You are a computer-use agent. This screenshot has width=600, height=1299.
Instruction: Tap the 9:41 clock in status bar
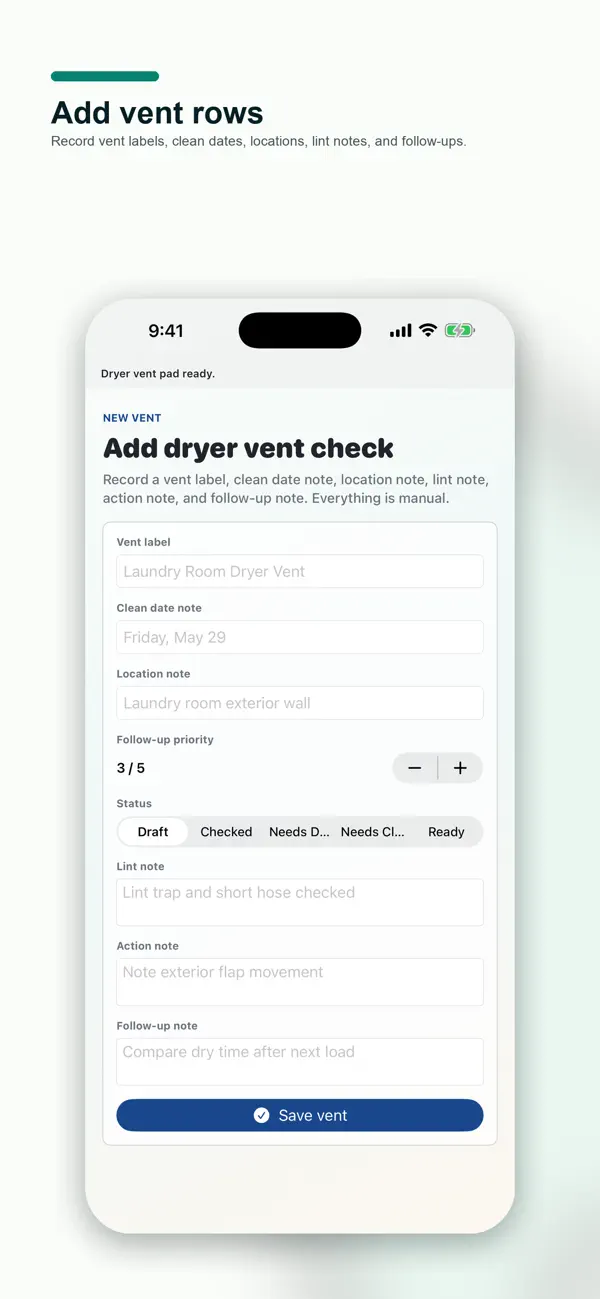click(166, 331)
